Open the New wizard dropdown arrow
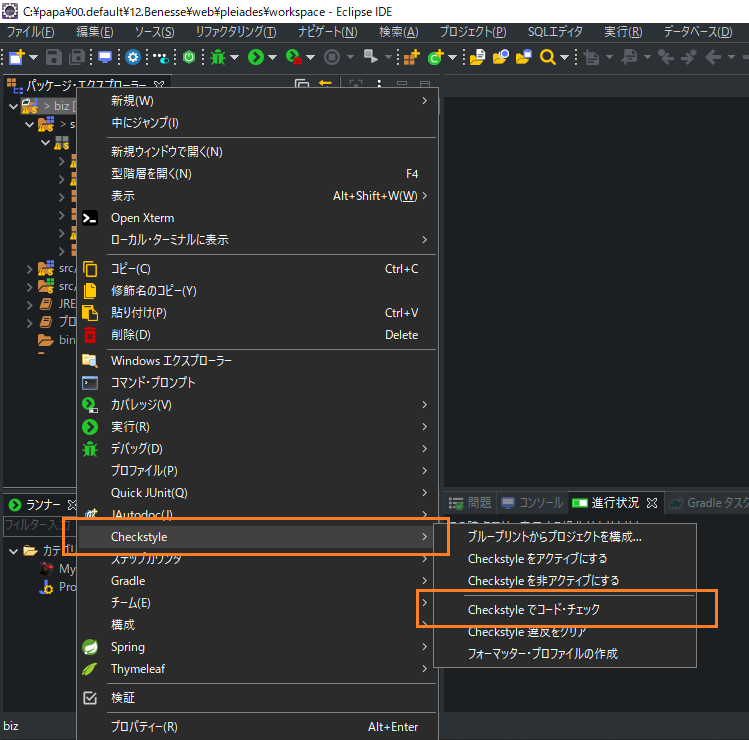 (x=33, y=57)
